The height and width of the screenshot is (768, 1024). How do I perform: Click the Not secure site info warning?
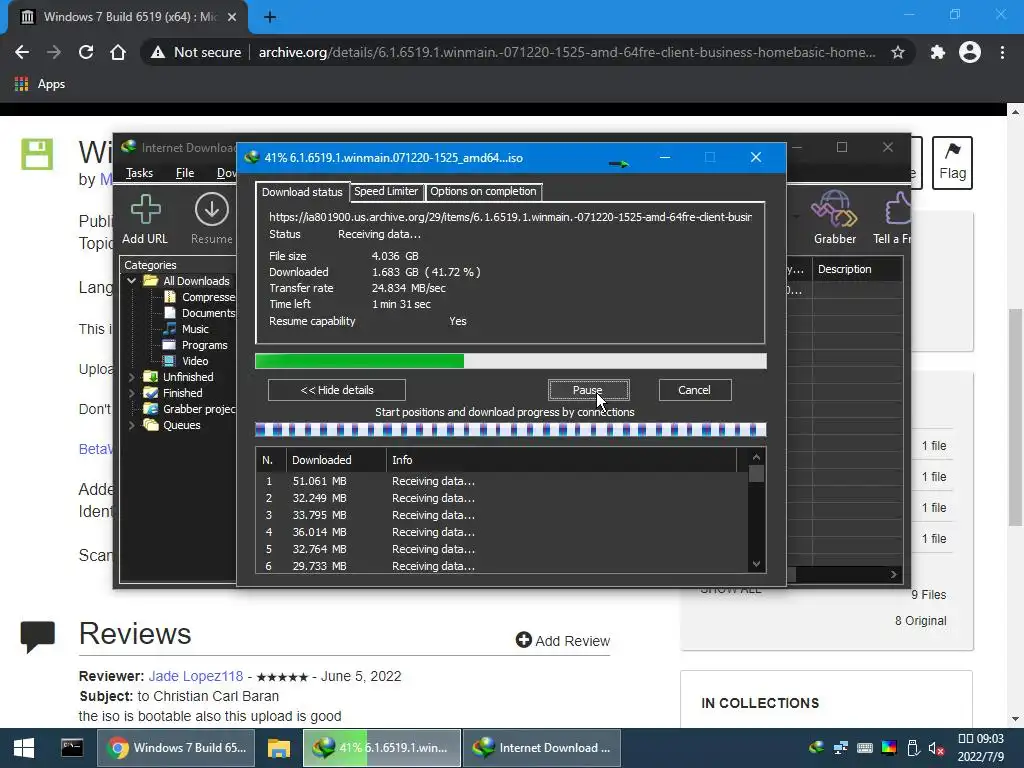click(x=196, y=52)
